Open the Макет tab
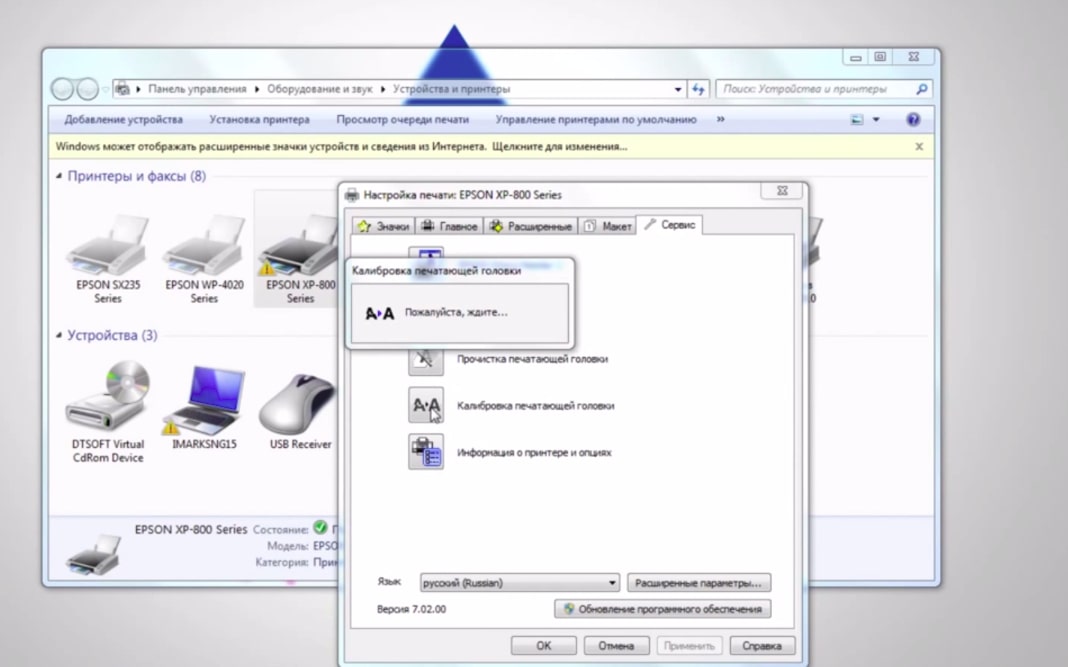The height and width of the screenshot is (667, 1068). tap(608, 226)
